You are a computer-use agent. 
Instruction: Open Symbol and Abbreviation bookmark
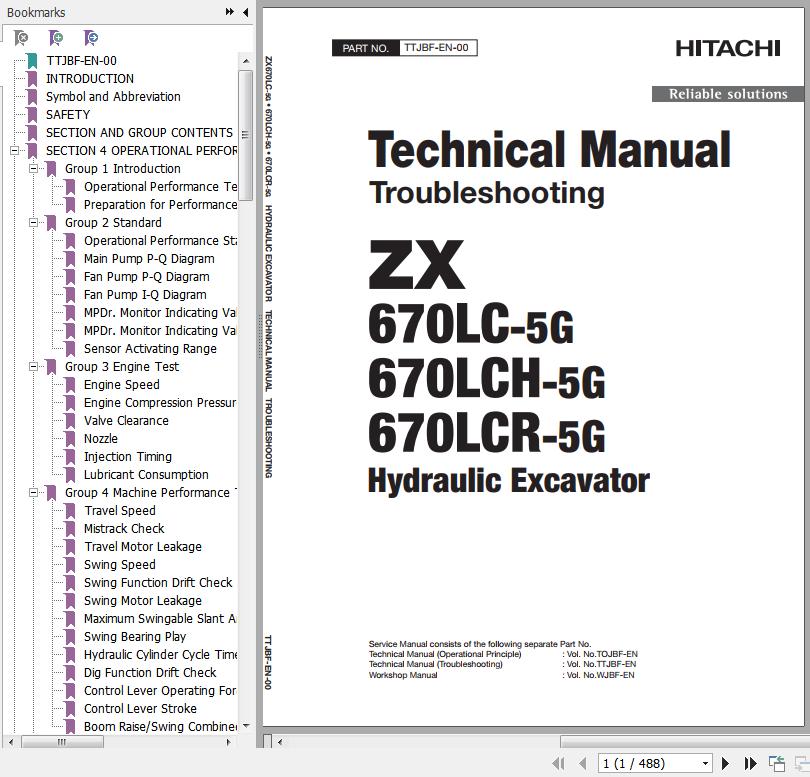click(x=113, y=97)
